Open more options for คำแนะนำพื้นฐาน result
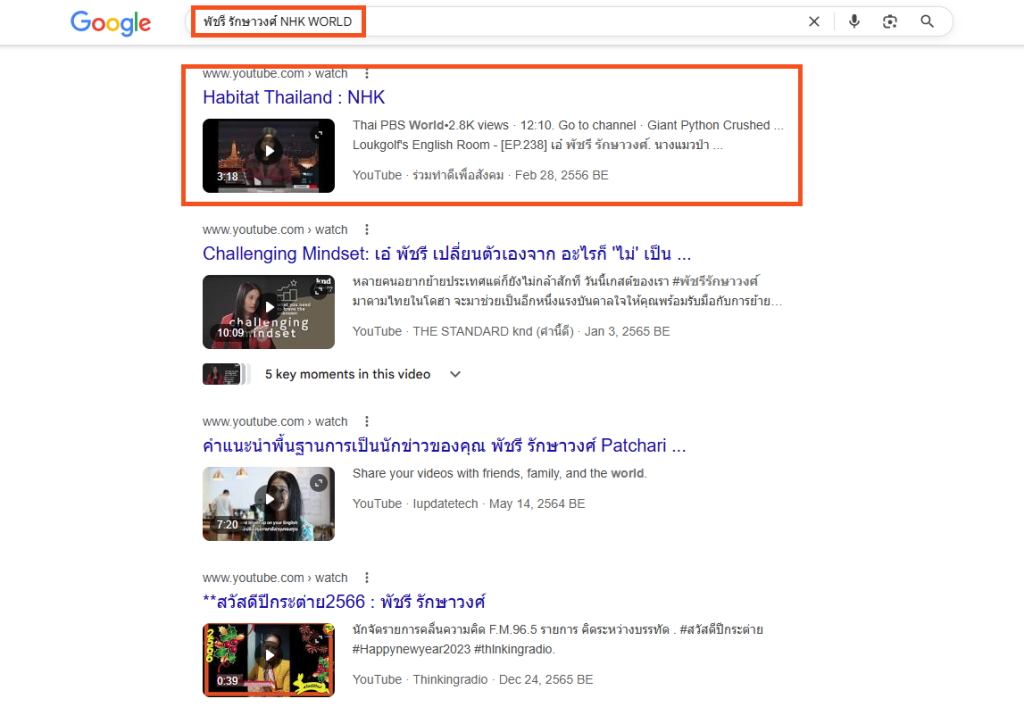Screen dimensions: 1024x707 (367, 422)
